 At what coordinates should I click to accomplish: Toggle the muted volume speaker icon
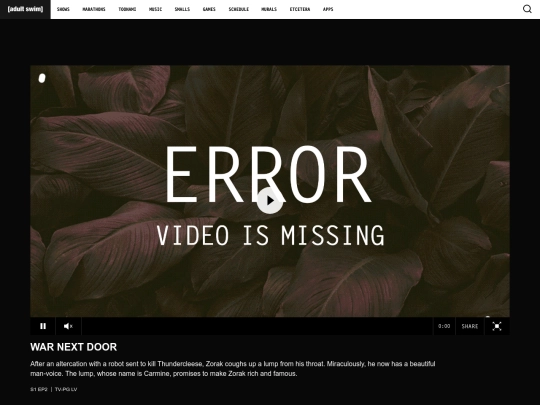[x=68, y=326]
